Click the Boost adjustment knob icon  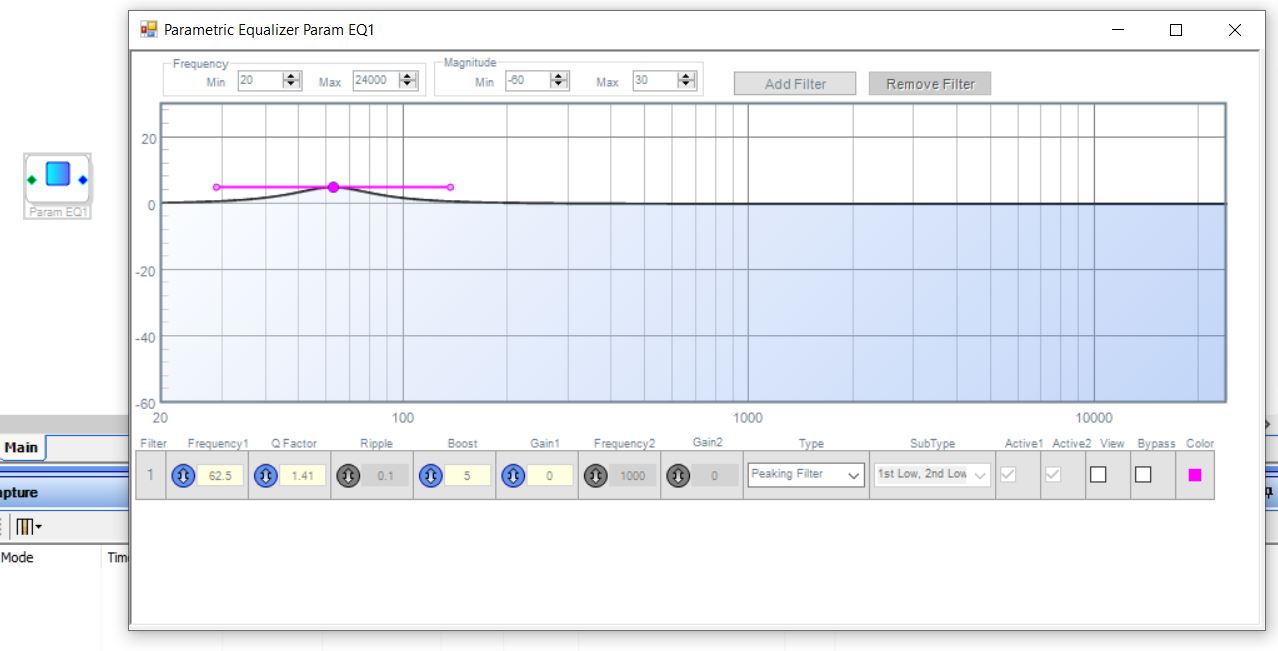(431, 476)
